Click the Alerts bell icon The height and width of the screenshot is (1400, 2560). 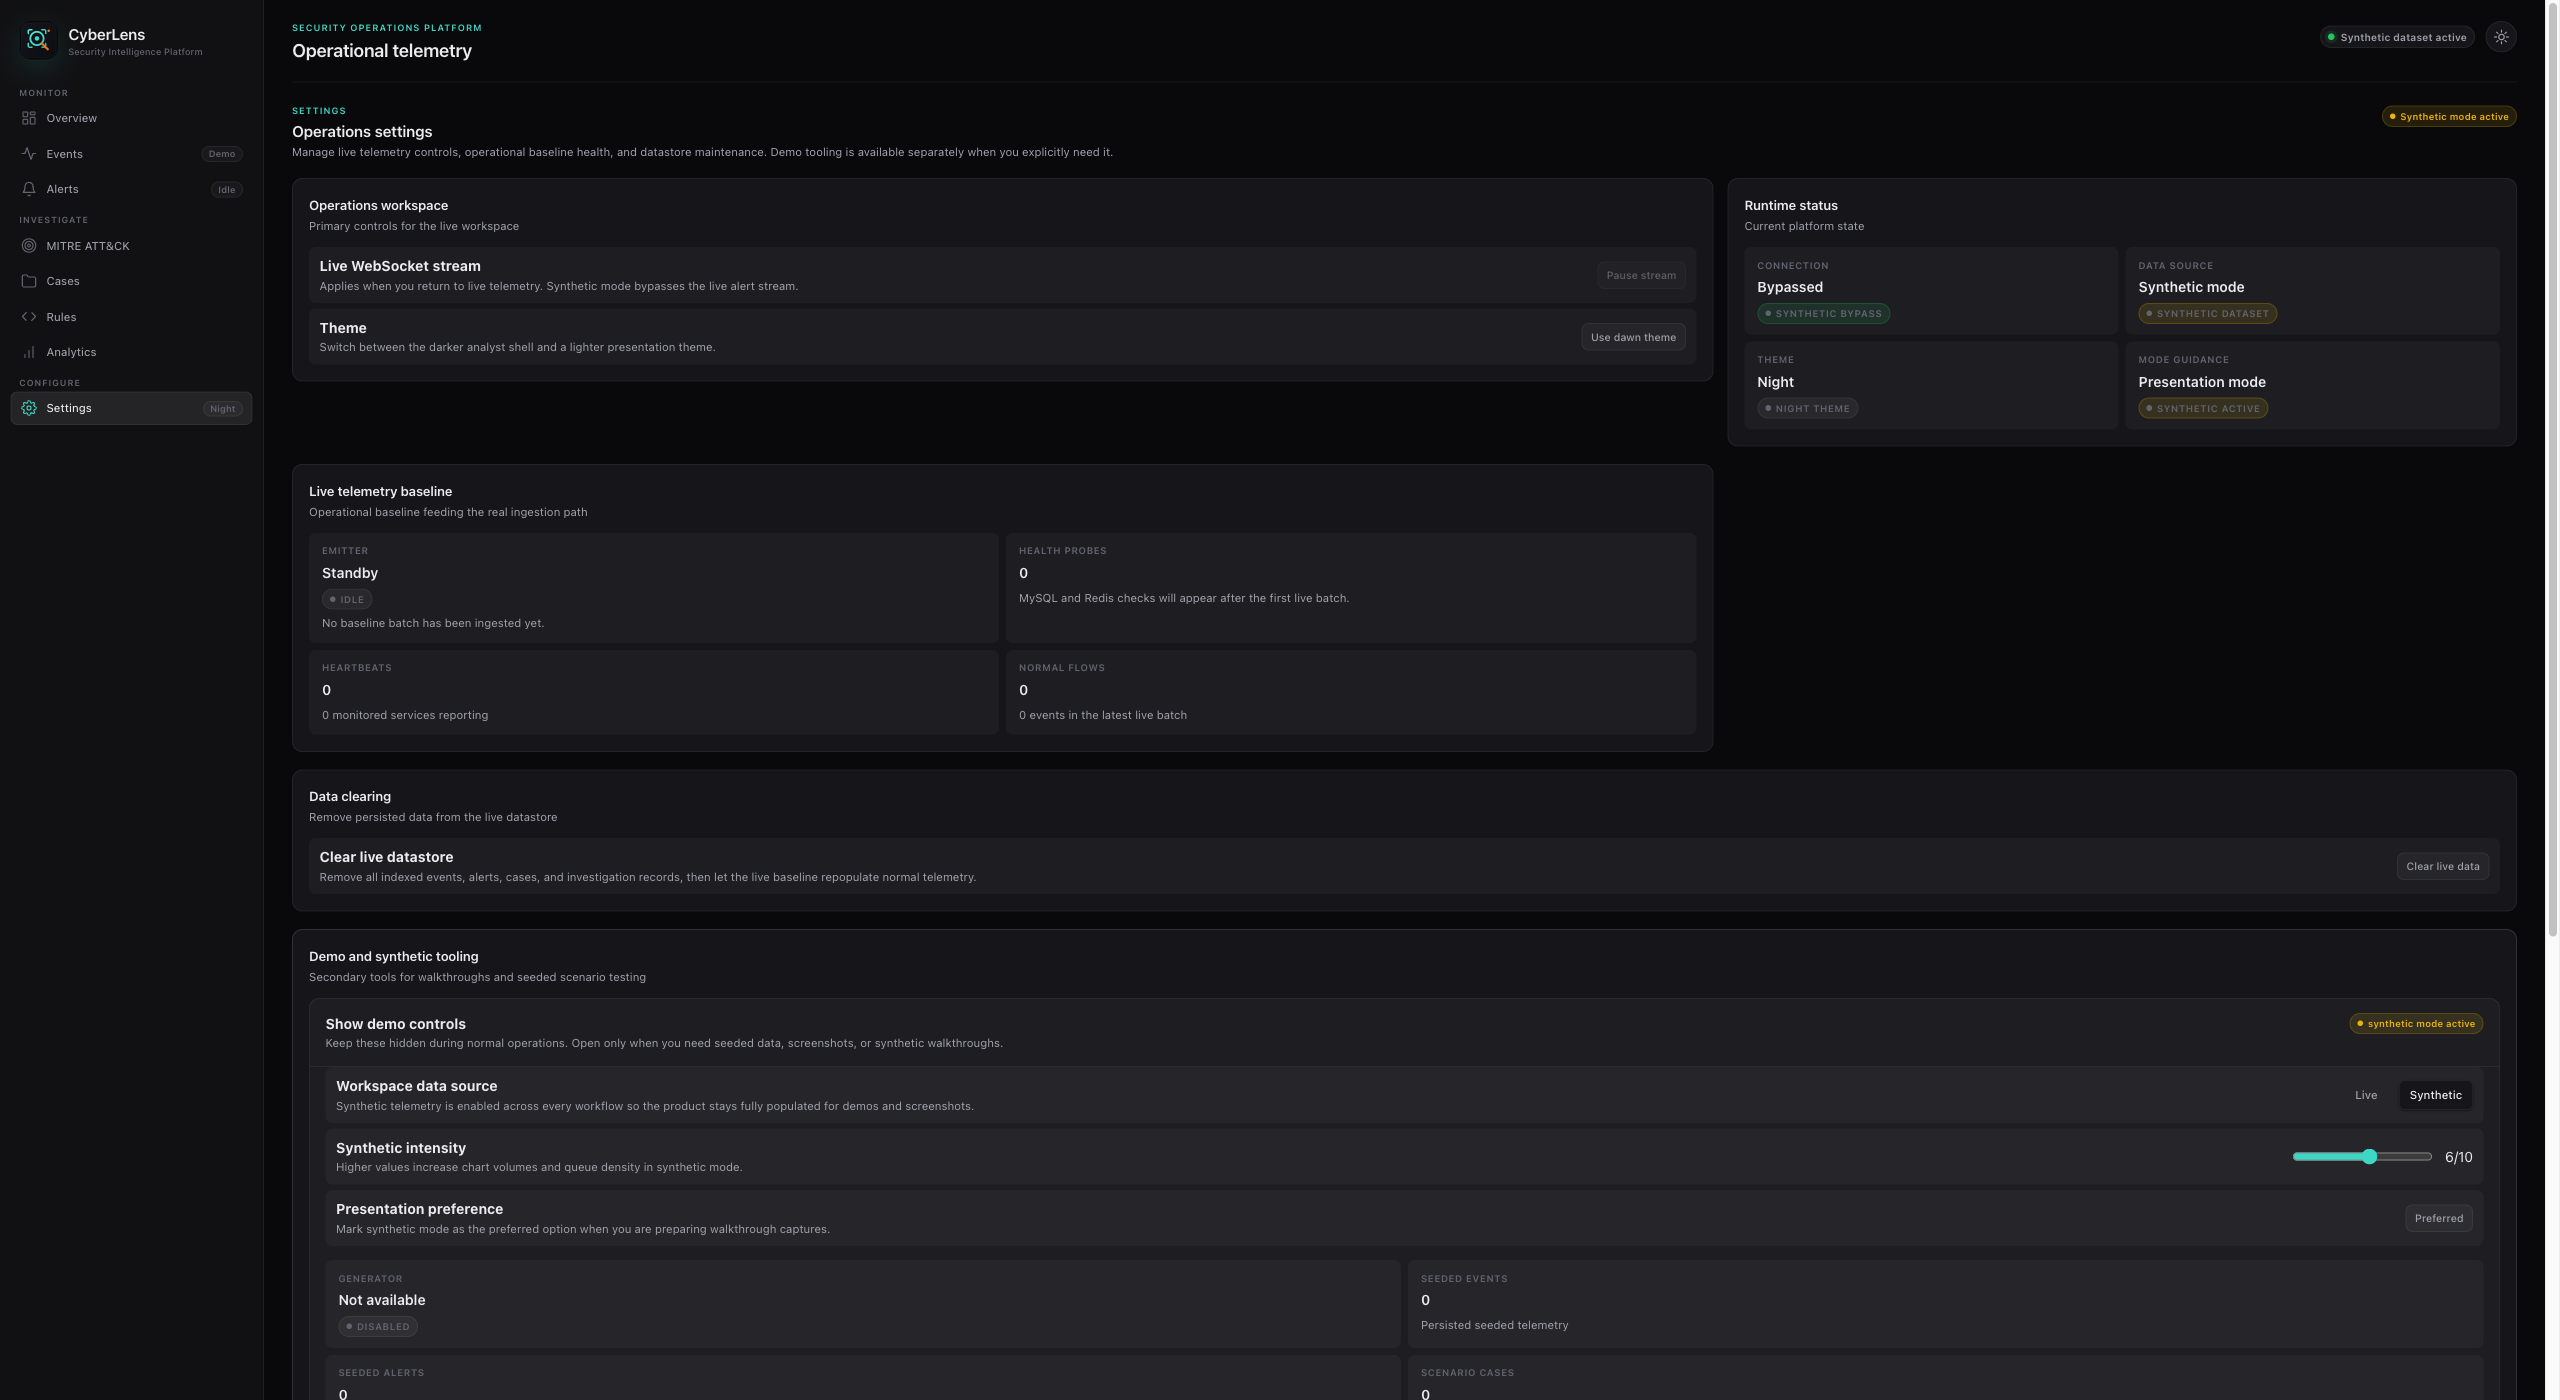click(29, 189)
